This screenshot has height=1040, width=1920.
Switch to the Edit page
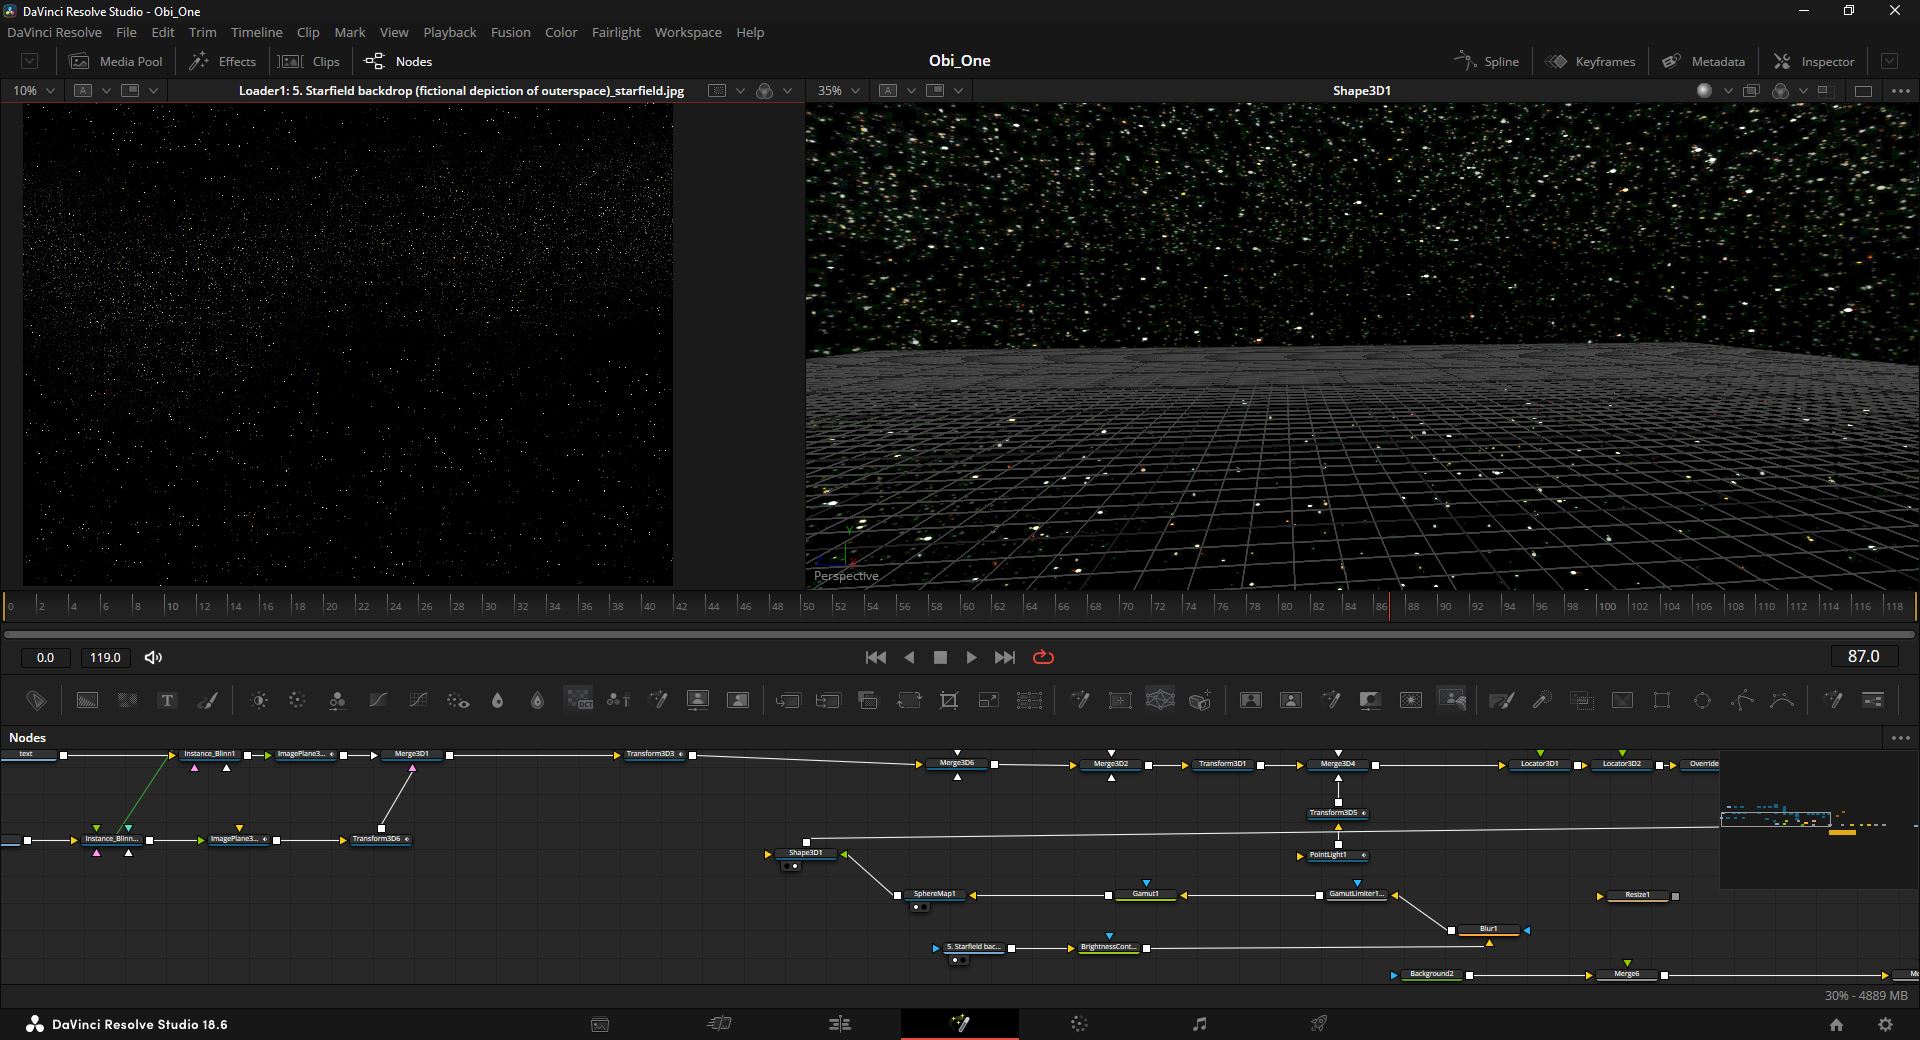[840, 1023]
